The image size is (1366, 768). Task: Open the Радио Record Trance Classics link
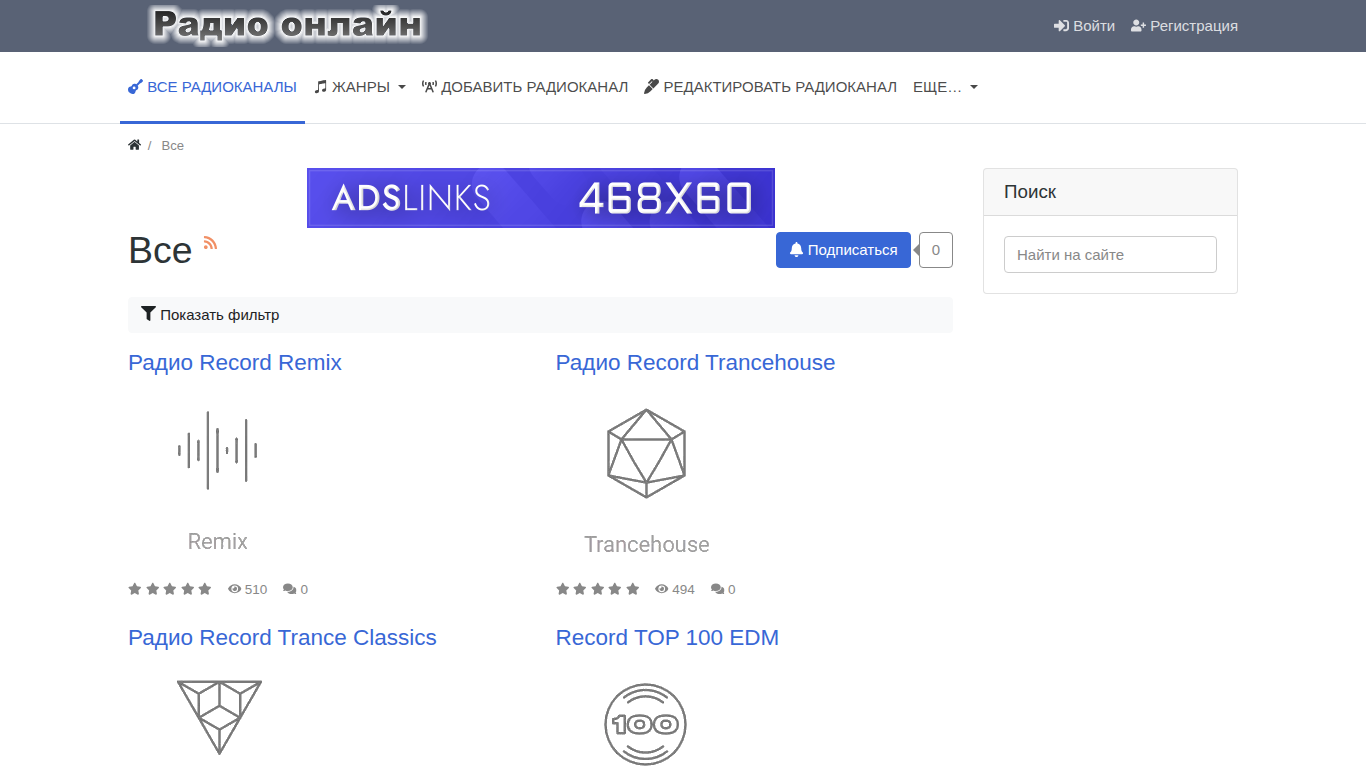pyautogui.click(x=282, y=638)
